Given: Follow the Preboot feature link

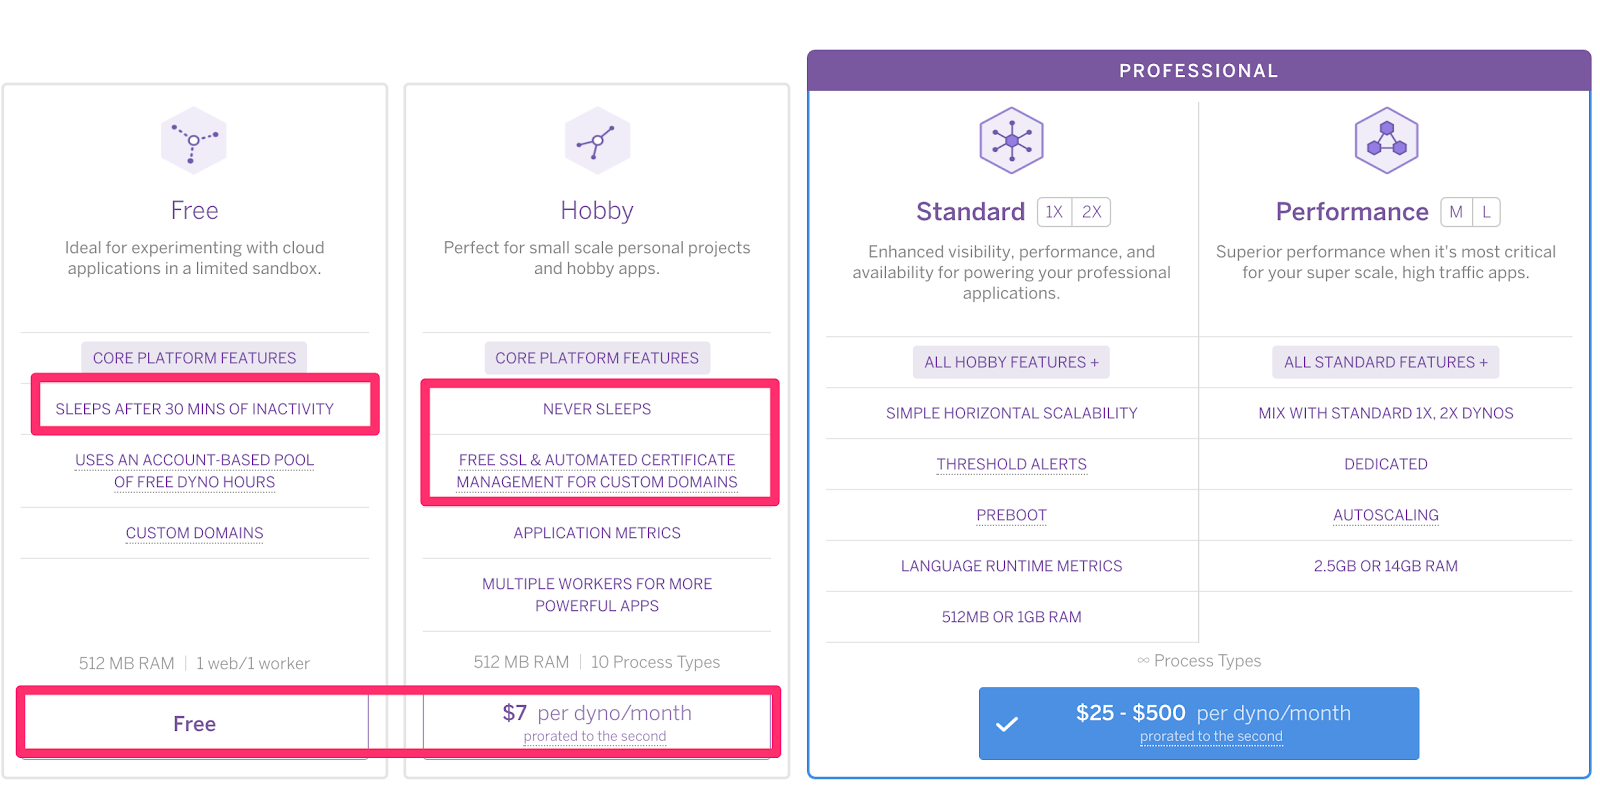Looking at the screenshot, I should point(1011,515).
